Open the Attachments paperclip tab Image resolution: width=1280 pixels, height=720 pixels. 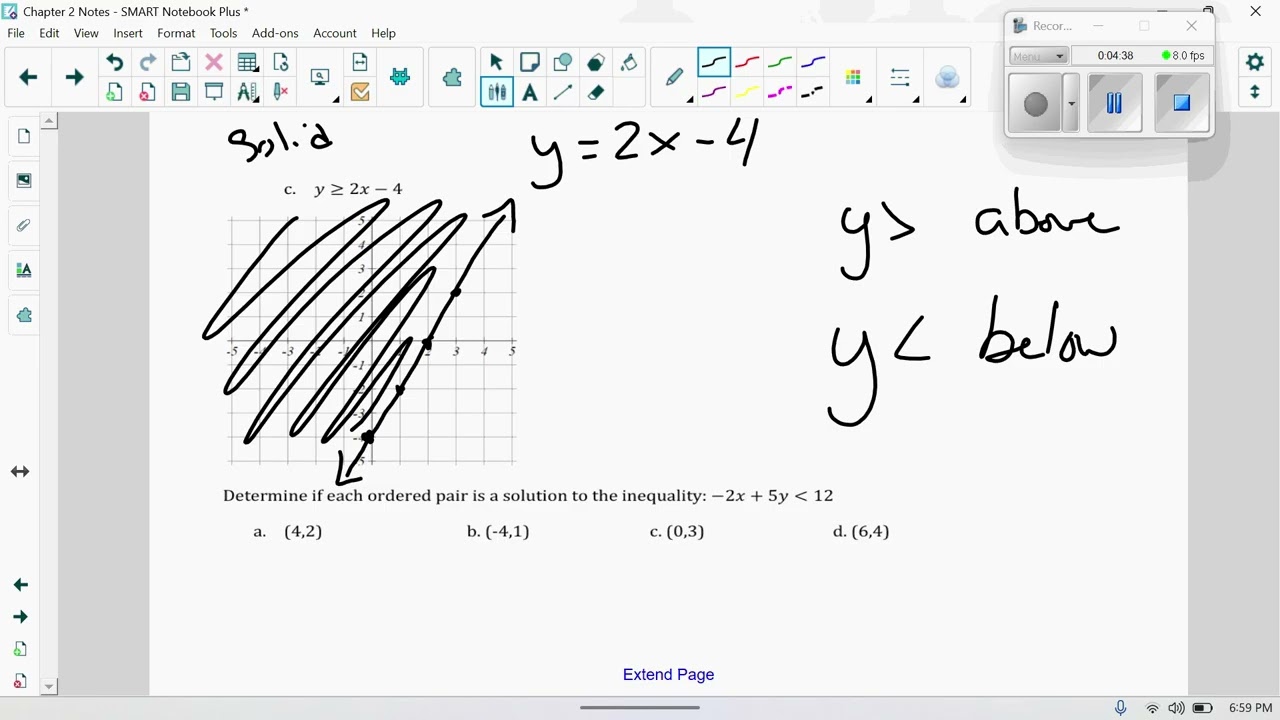24,225
